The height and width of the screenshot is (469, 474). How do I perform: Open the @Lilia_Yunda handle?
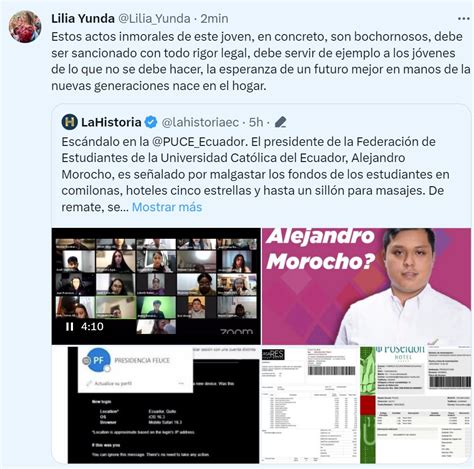[x=154, y=19]
